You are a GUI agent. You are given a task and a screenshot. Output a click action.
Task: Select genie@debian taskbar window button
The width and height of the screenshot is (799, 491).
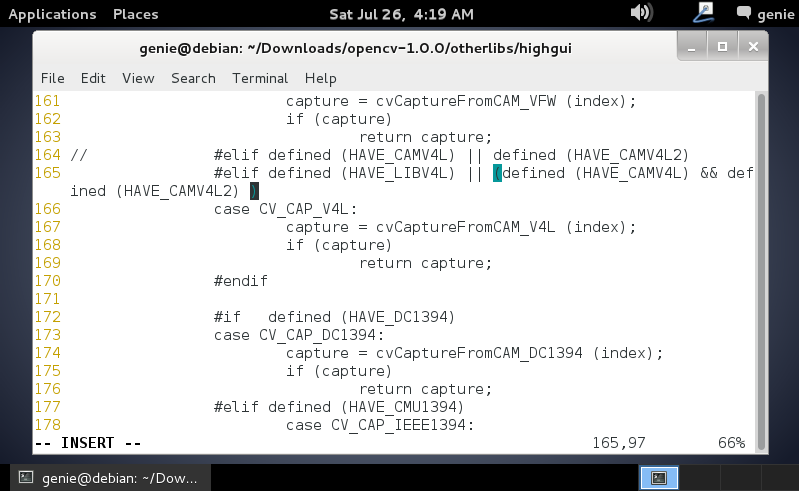(x=110, y=478)
